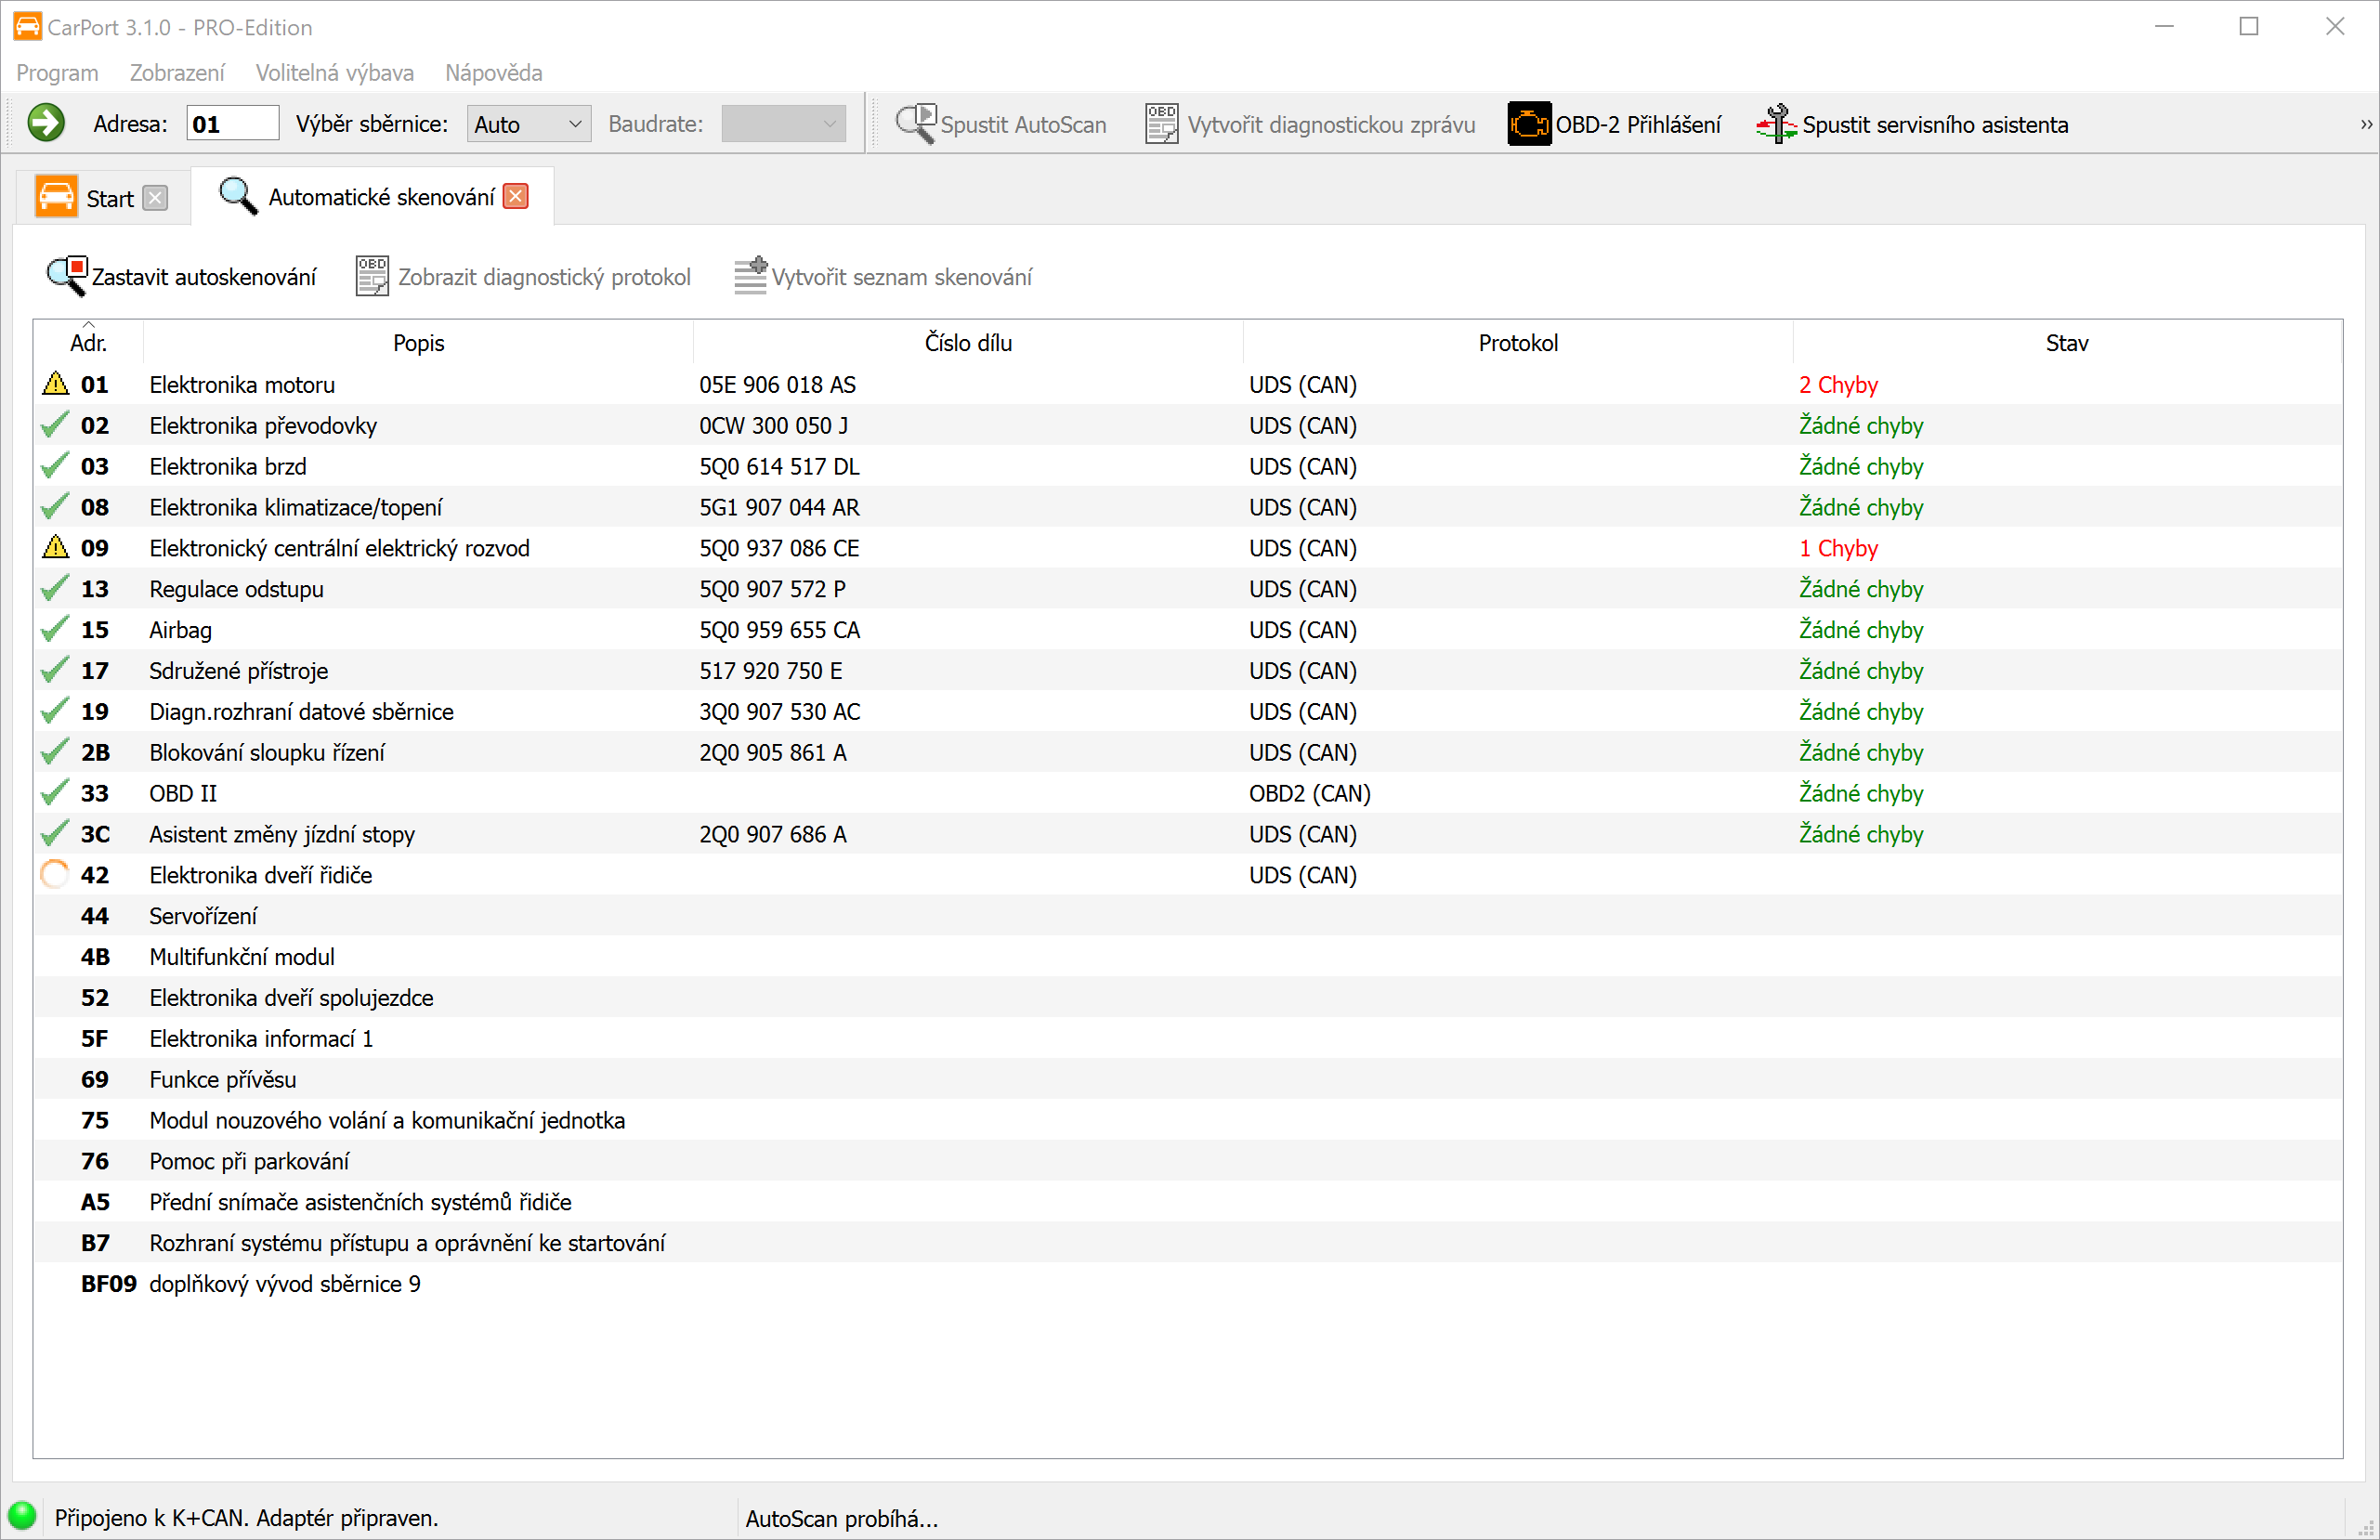
Task: Click the Vytvořit diagnostickou zprávu report icon
Action: tap(1161, 124)
